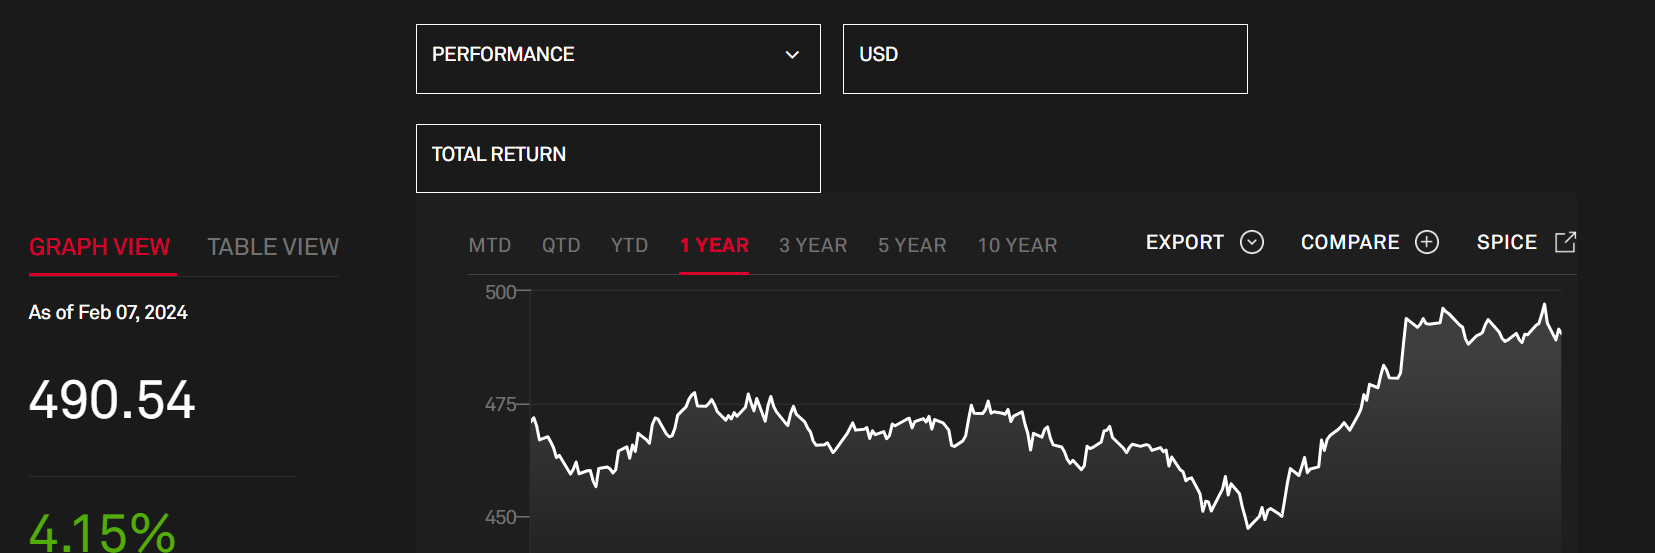Click the index value 490.54
1655x553 pixels.
pyautogui.click(x=112, y=400)
